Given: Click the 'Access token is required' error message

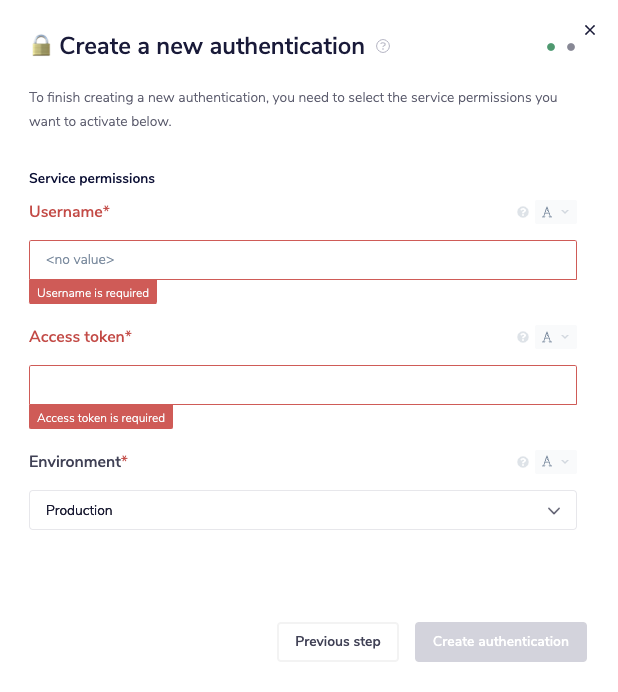Looking at the screenshot, I should point(101,418).
